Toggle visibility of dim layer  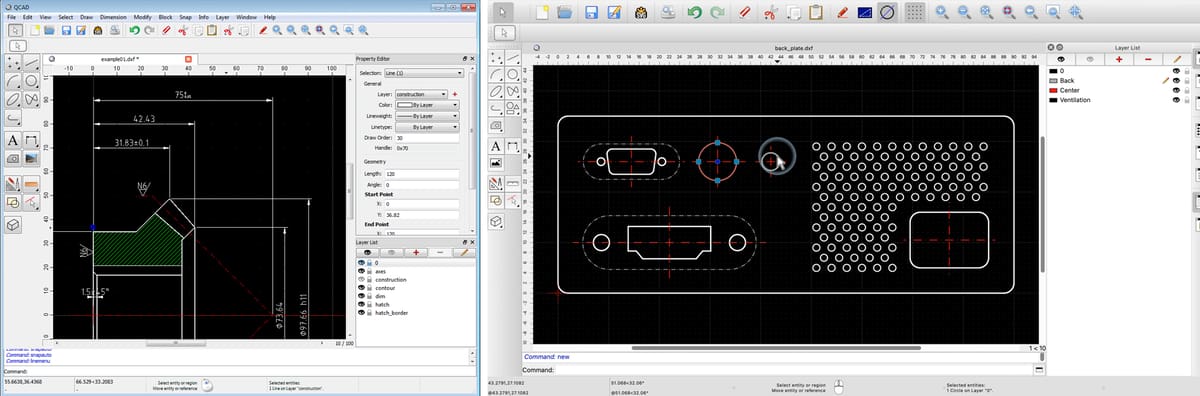(361, 296)
